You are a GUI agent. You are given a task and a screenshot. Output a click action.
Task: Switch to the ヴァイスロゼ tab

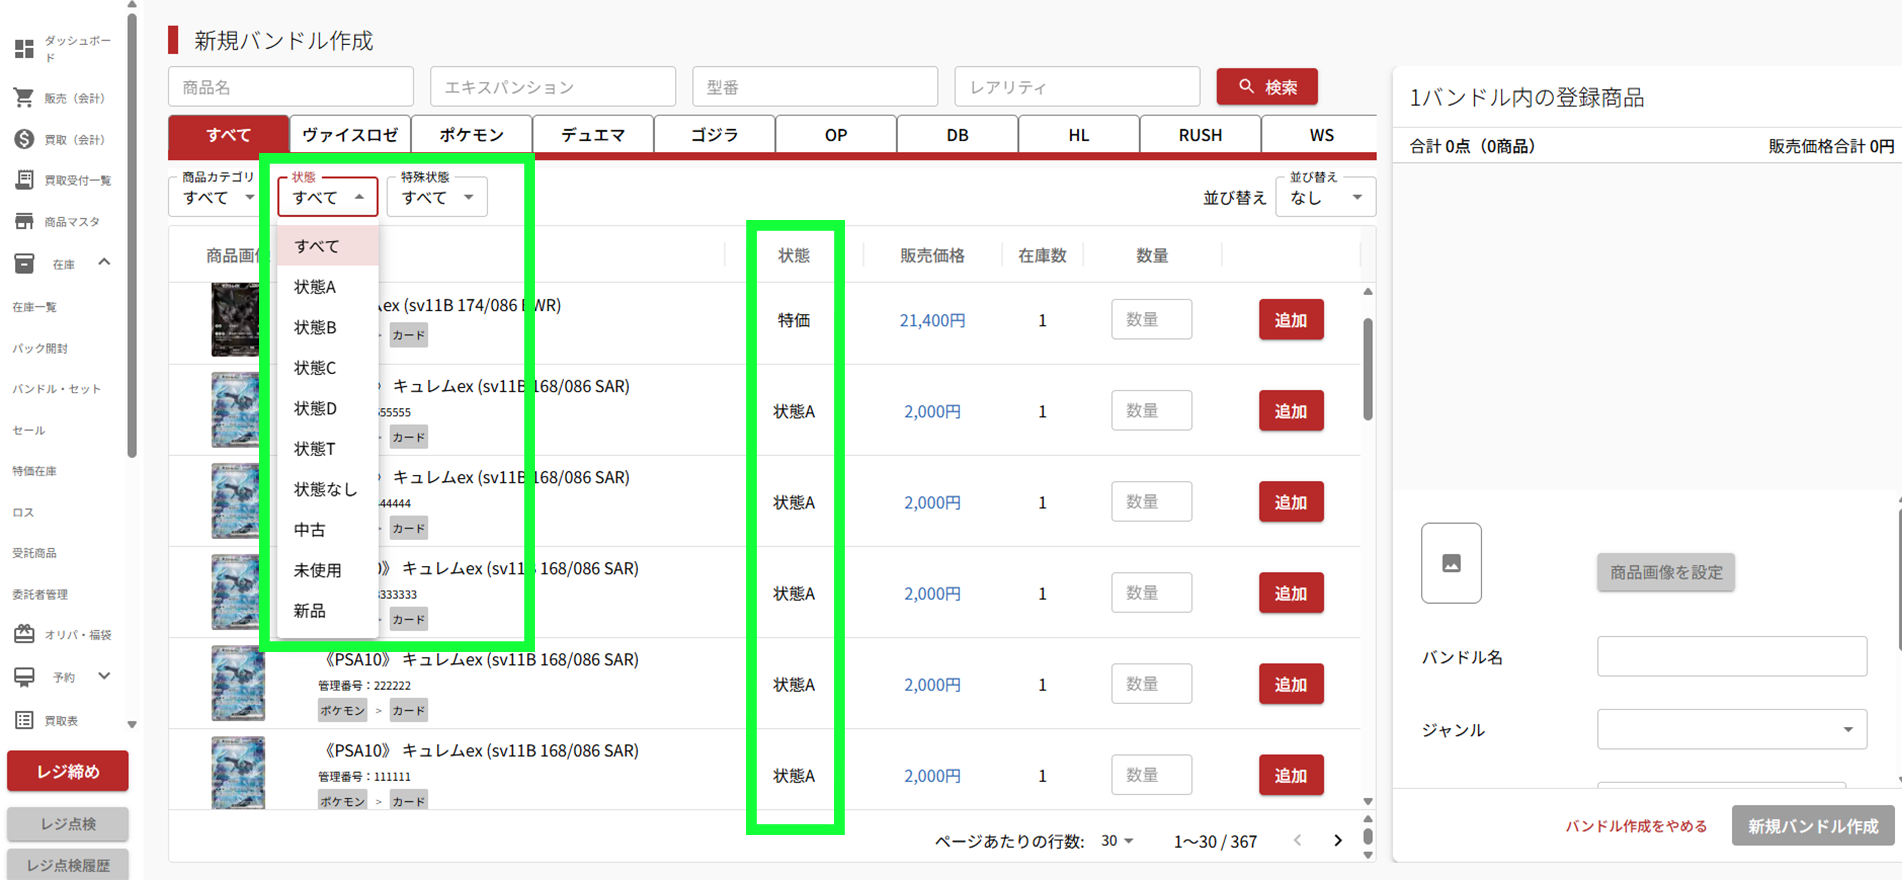pyautogui.click(x=350, y=135)
